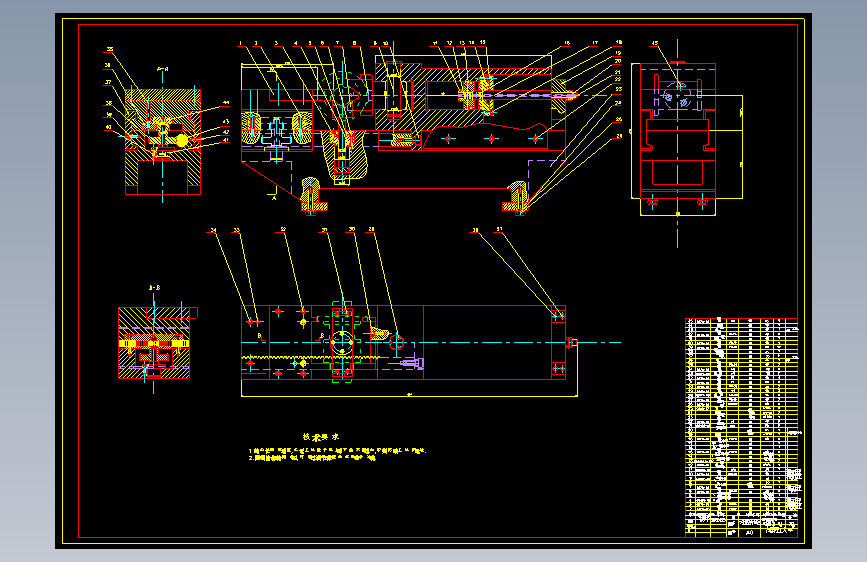Select the B-B section view label
The height and width of the screenshot is (562, 867).
(155, 288)
